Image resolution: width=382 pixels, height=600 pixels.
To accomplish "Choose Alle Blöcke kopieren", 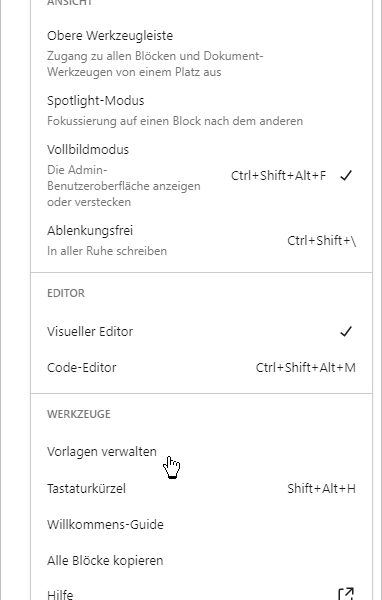I will tap(201, 561).
